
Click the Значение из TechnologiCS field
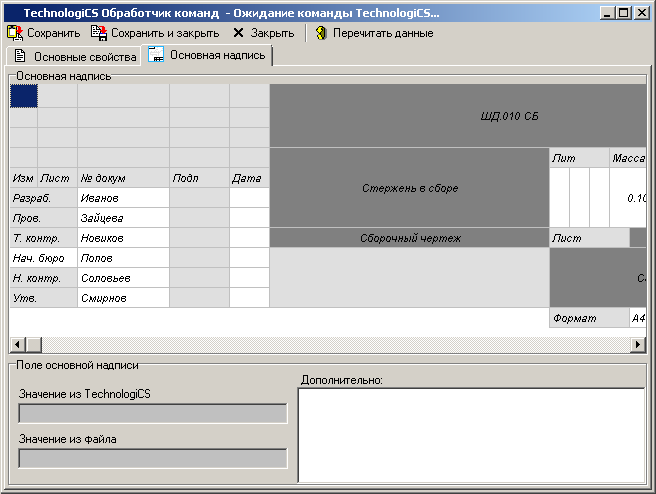click(153, 414)
